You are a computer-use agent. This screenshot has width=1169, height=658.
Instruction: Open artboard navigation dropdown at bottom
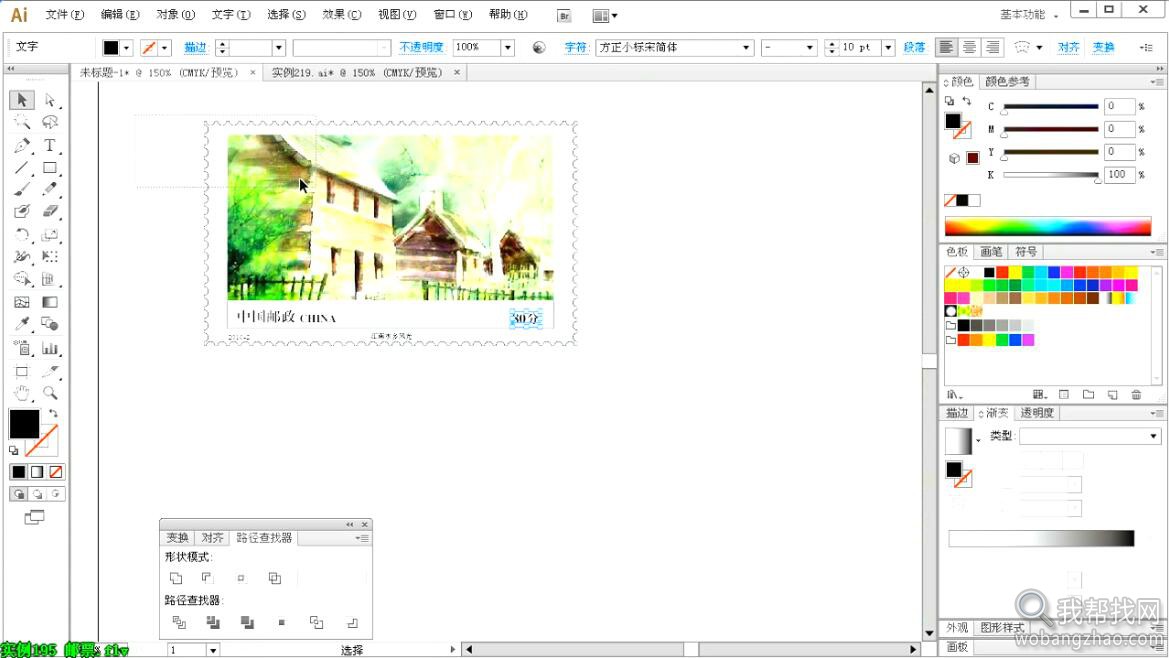[212, 650]
